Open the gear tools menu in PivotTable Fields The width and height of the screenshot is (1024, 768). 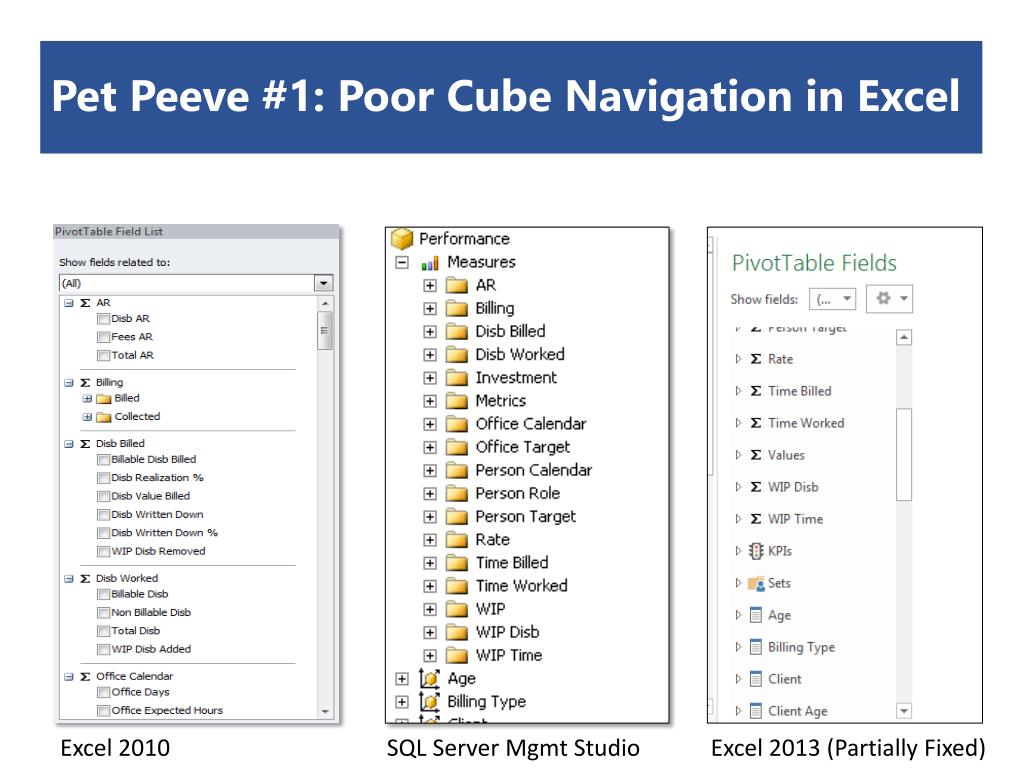point(889,298)
